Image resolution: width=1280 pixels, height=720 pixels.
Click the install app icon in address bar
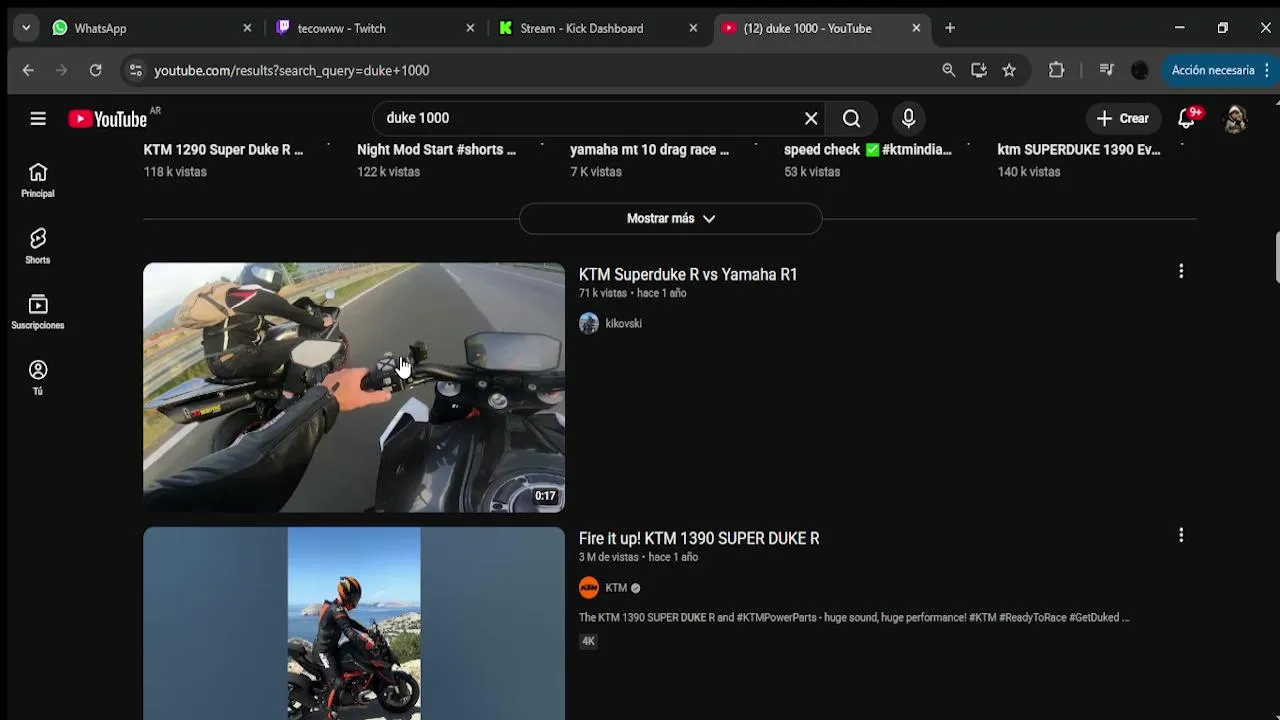point(979,70)
